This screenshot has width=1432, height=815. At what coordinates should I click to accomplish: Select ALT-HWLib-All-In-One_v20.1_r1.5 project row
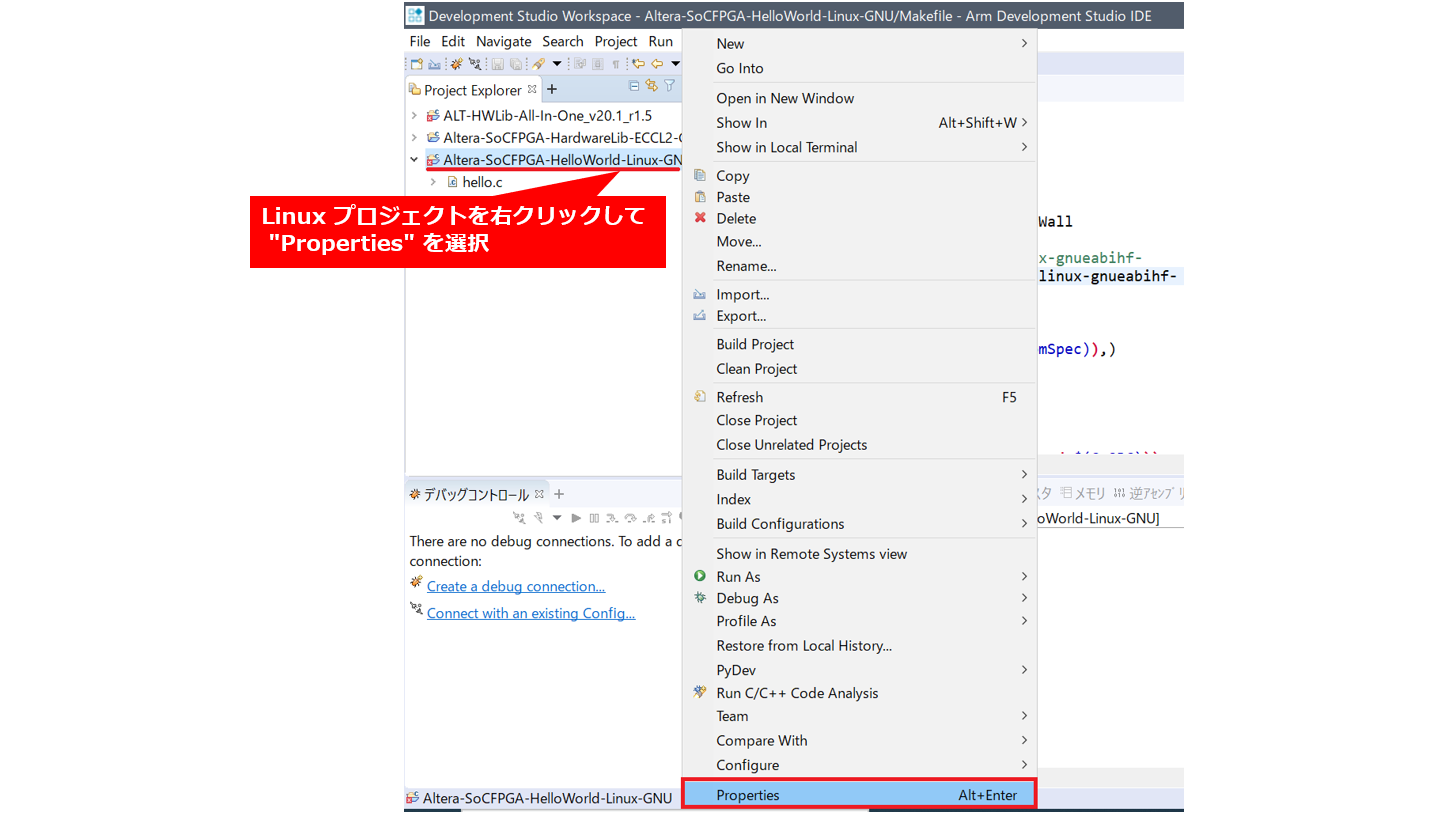coord(547,115)
